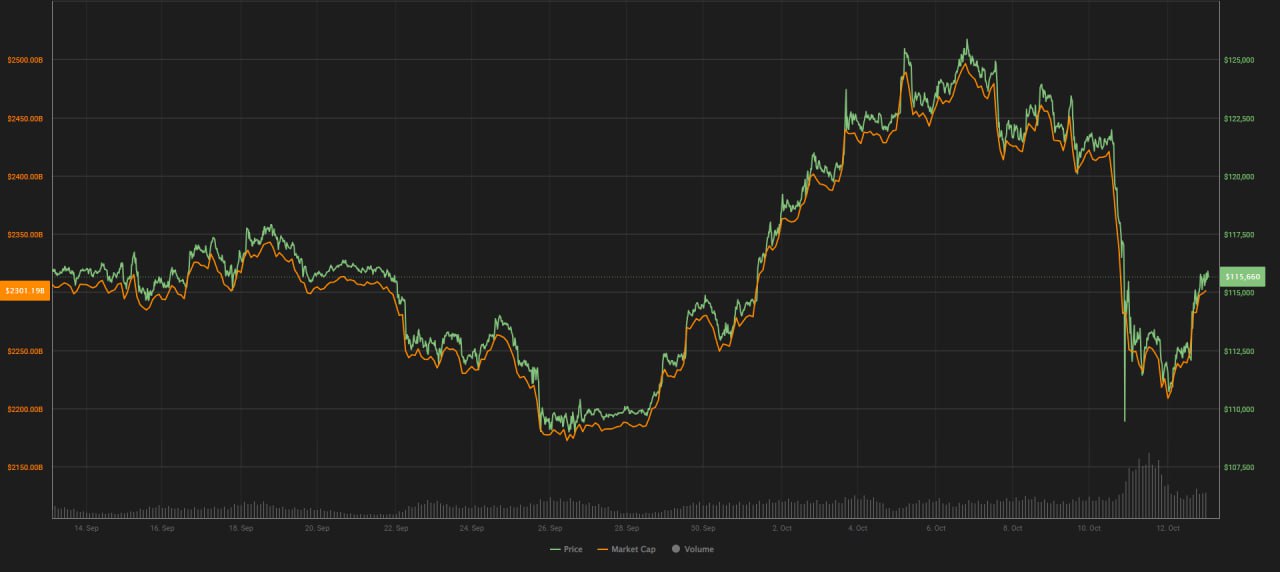Image resolution: width=1280 pixels, height=572 pixels.
Task: Click the gray Volume circle legend icon
Action: (676, 549)
